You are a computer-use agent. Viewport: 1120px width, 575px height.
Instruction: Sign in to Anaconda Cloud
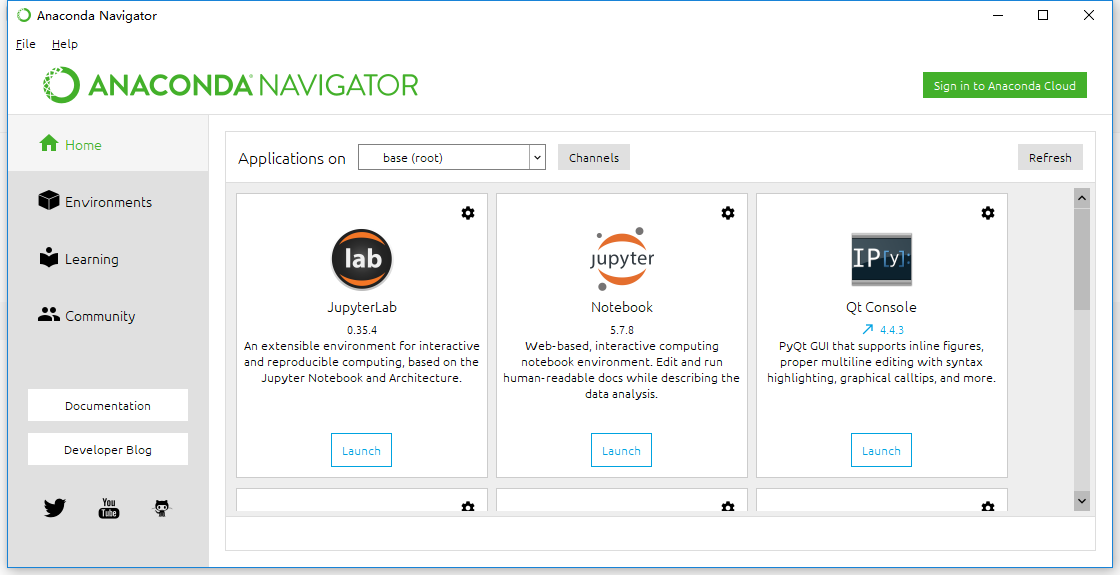(1004, 85)
